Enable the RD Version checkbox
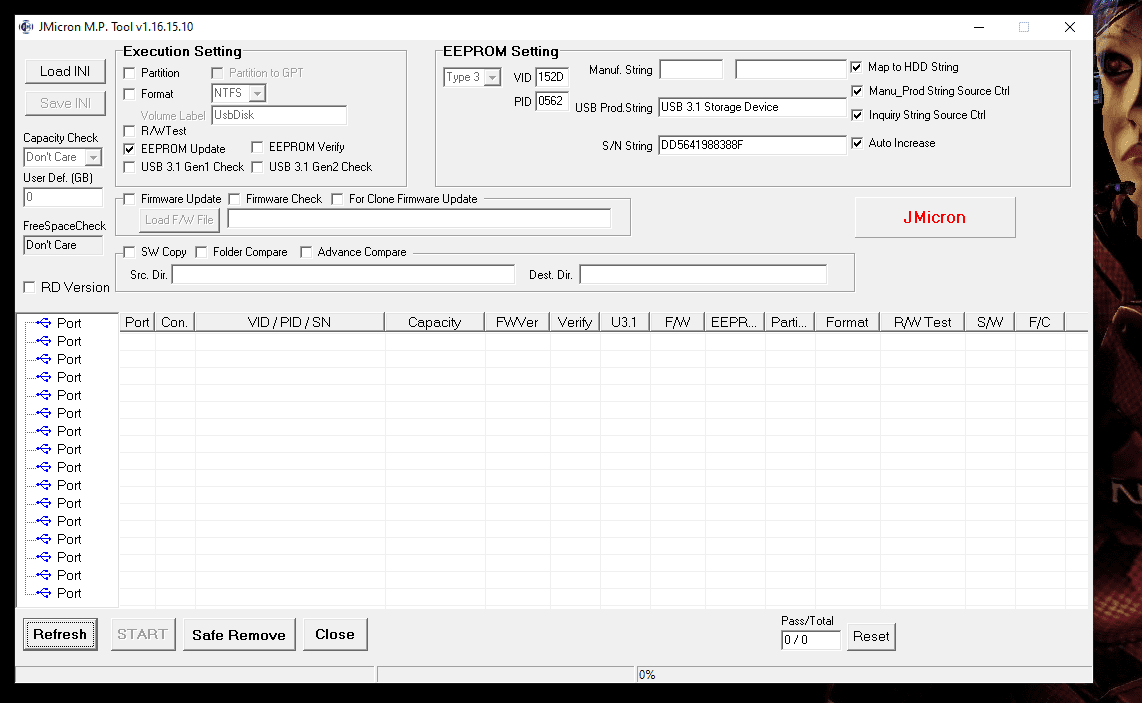Image resolution: width=1142 pixels, height=703 pixels. coord(29,287)
